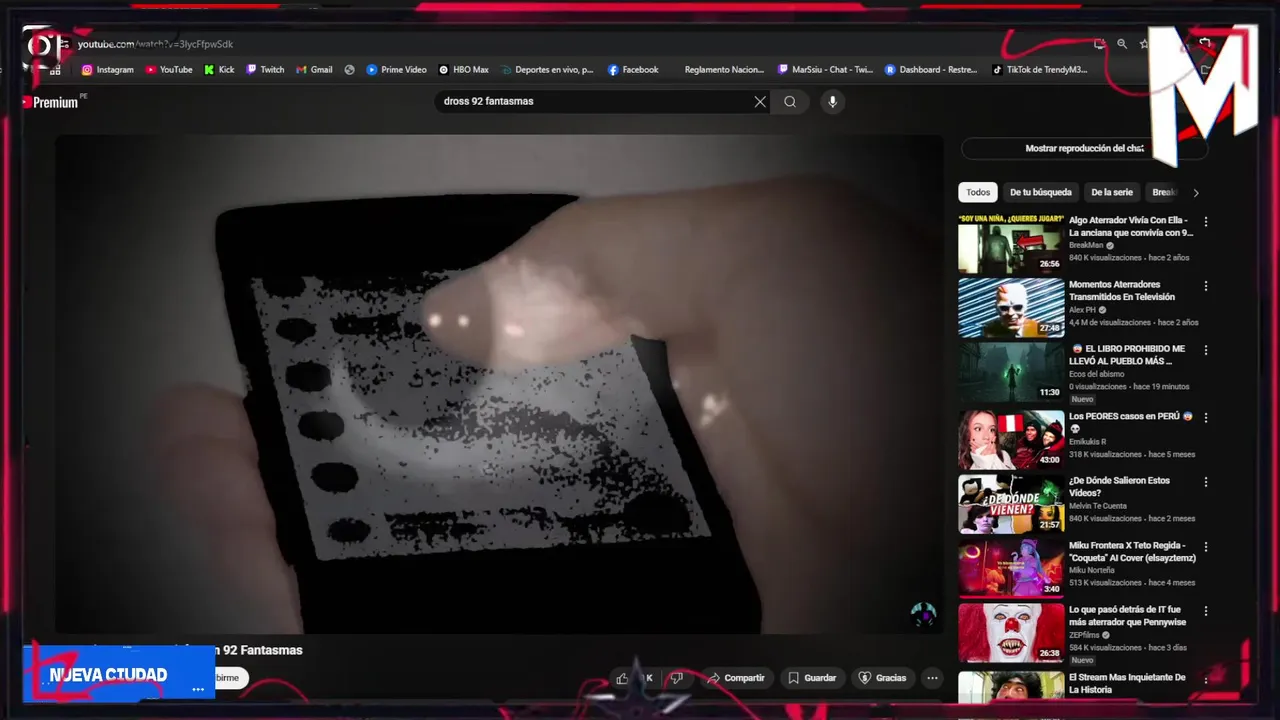The image size is (1280, 720).
Task: Open ¿De Dónde Salieron Estos Videos? thumbnail
Action: [x=1011, y=504]
